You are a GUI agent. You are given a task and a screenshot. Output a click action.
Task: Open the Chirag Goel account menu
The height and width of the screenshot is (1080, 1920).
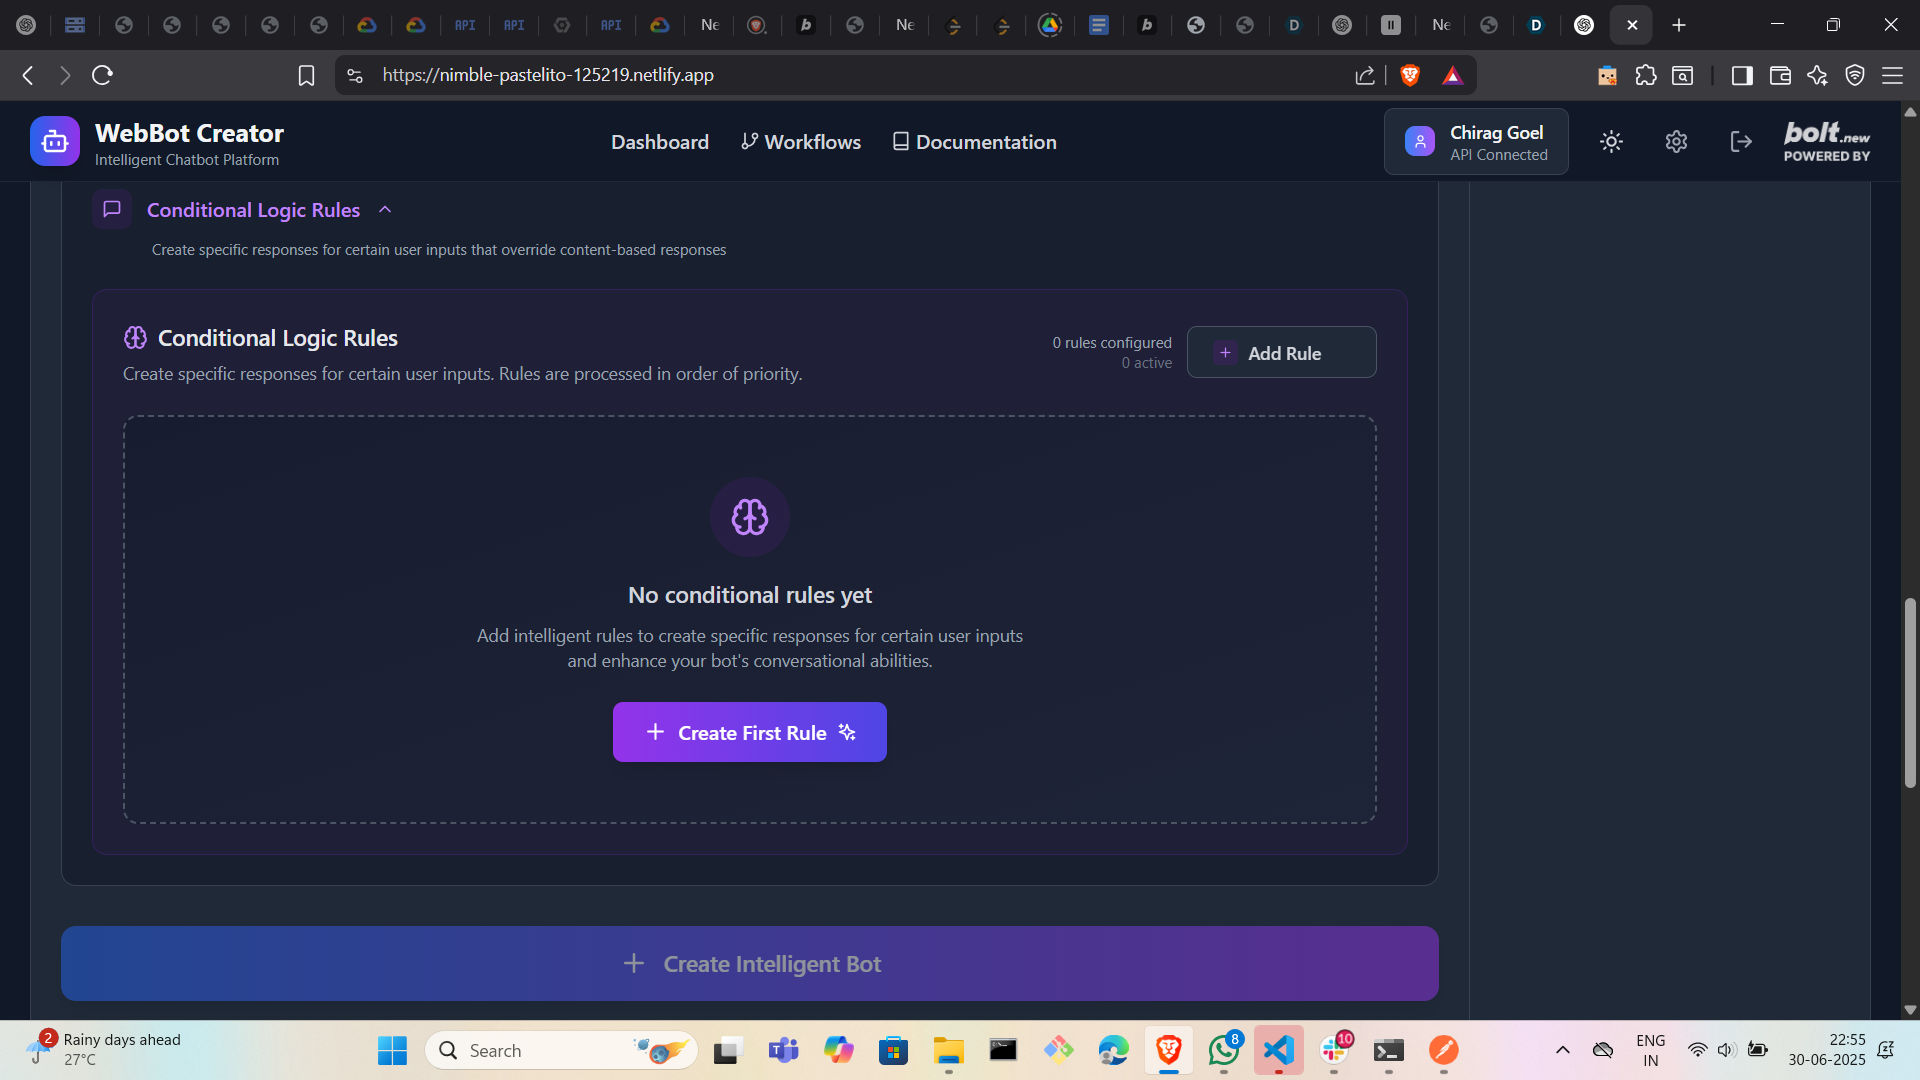pyautogui.click(x=1476, y=142)
